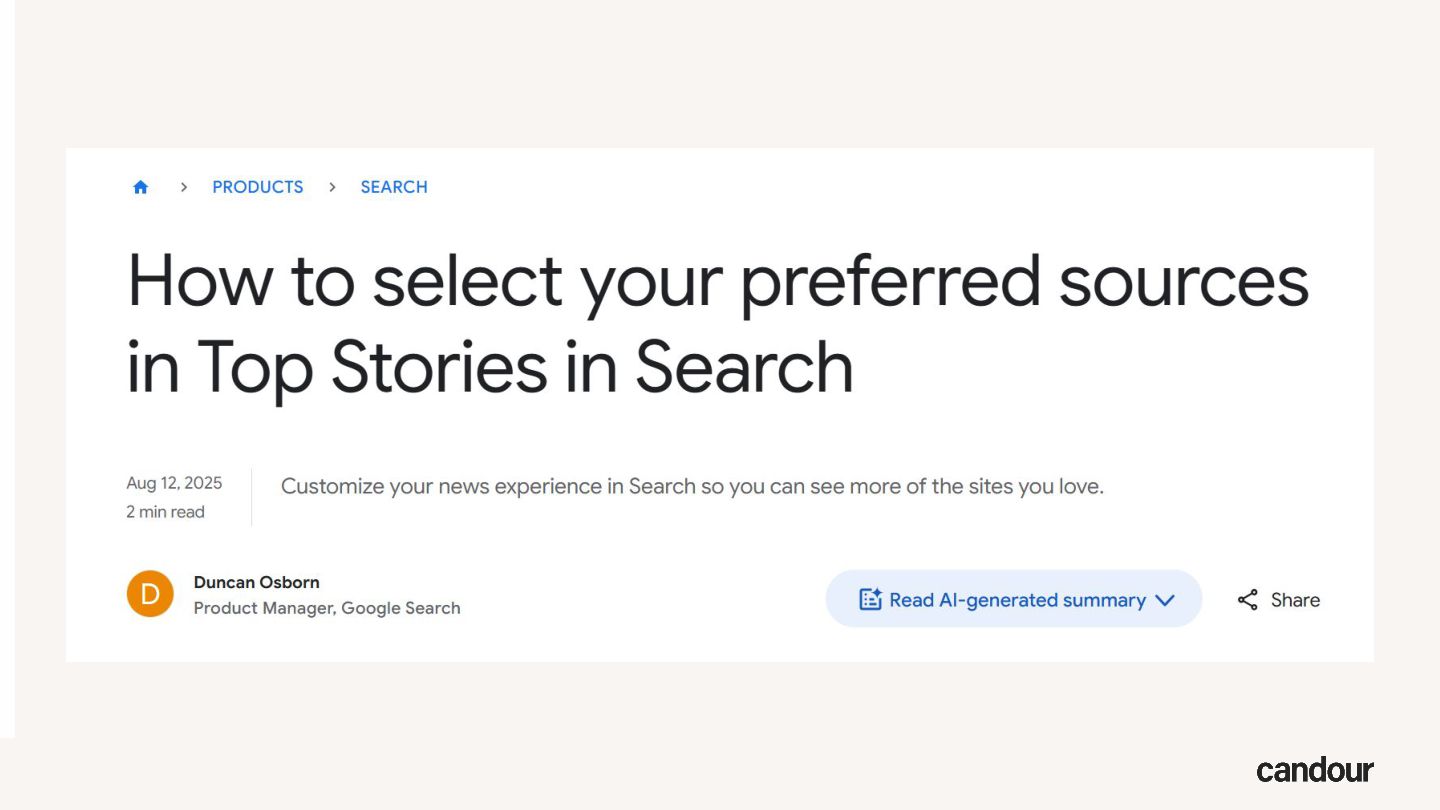Click the chevron between home and PRODUCTS
This screenshot has width=1440, height=810.
coord(184,187)
